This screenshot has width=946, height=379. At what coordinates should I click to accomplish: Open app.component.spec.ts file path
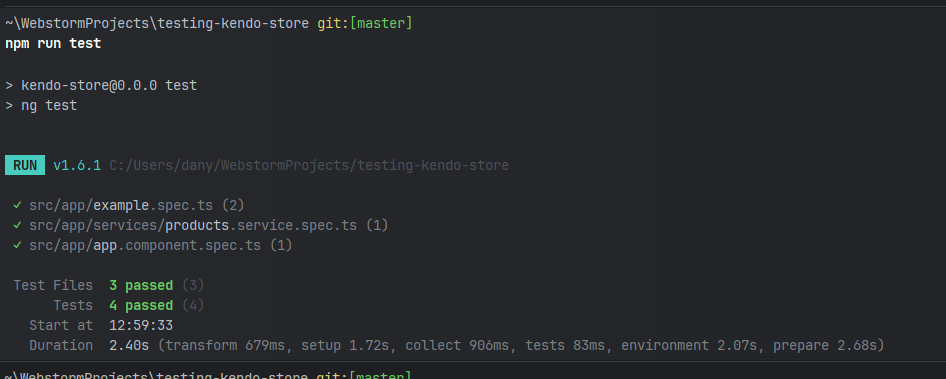tap(145, 246)
